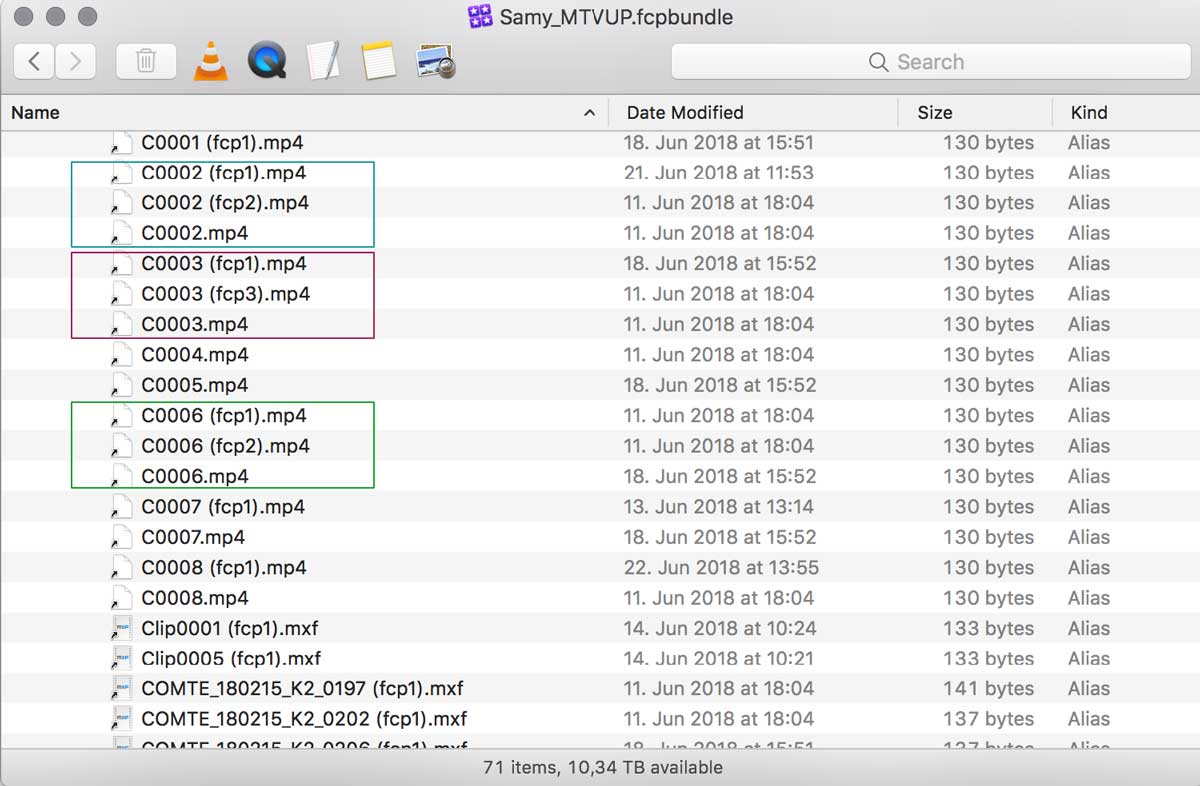Click date 14. Jun 2018 at 10:21
Screen dimensions: 1200x786
[x=719, y=658]
